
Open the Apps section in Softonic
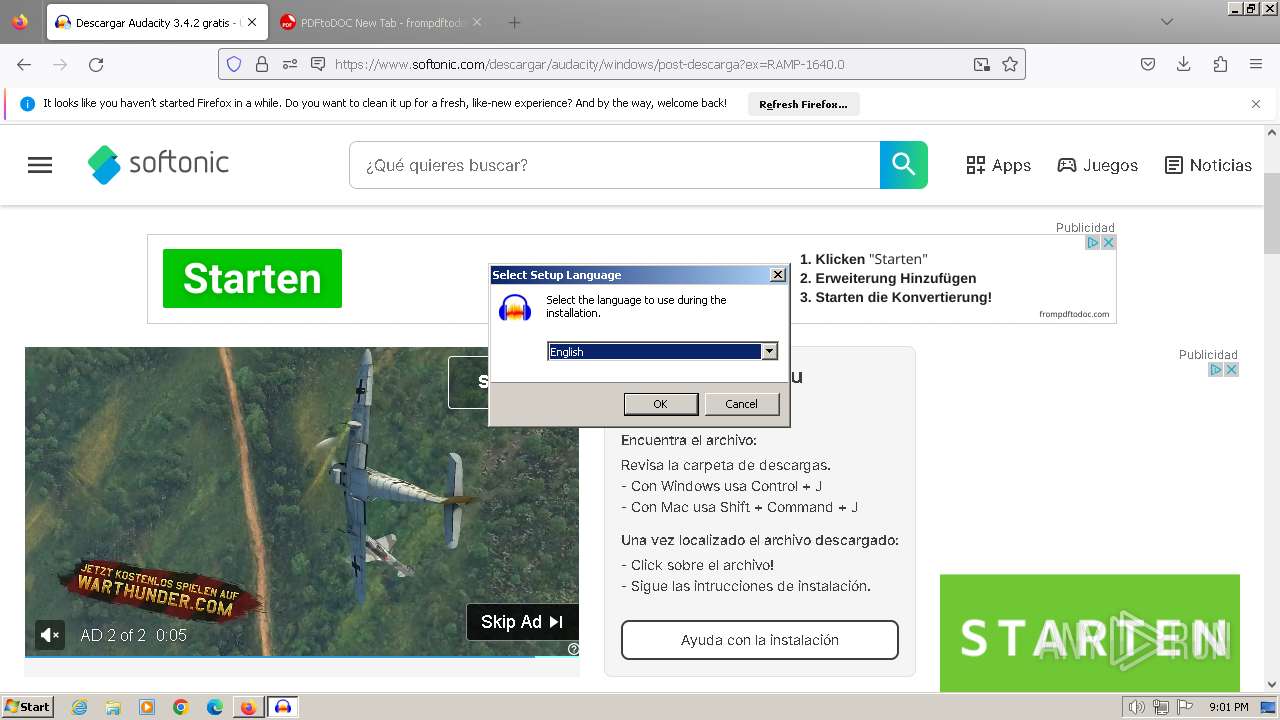tap(998, 165)
